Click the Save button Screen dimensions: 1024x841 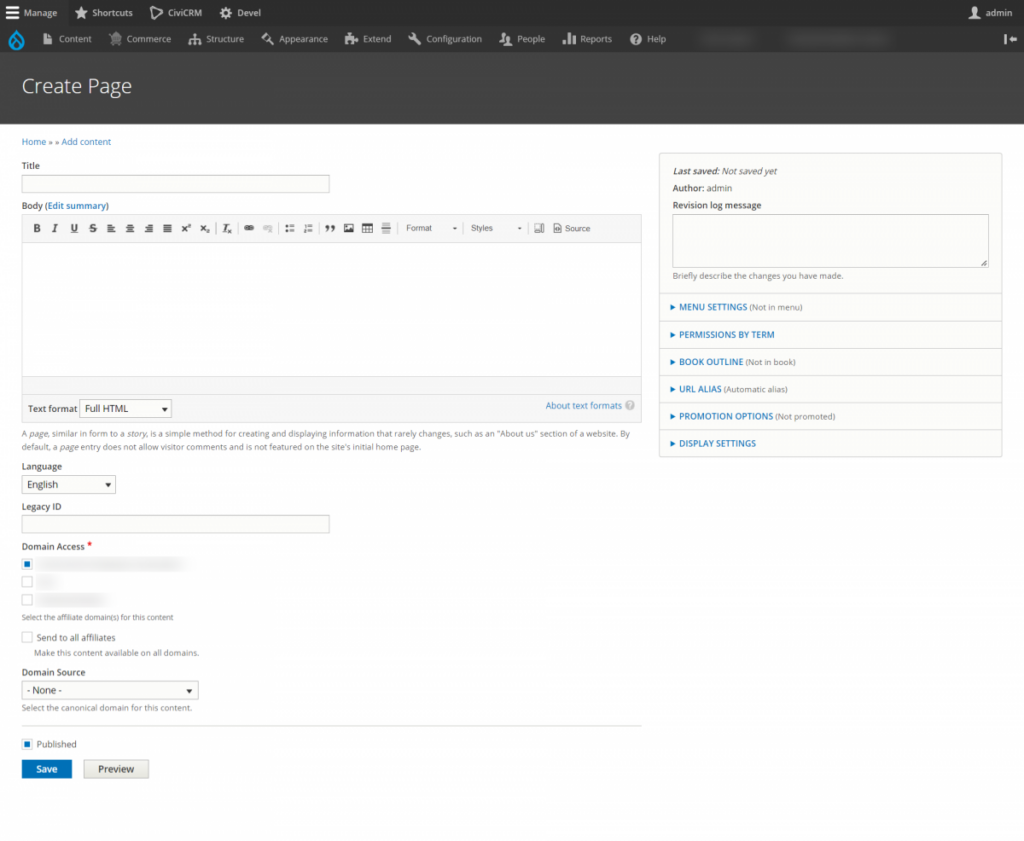(47, 769)
